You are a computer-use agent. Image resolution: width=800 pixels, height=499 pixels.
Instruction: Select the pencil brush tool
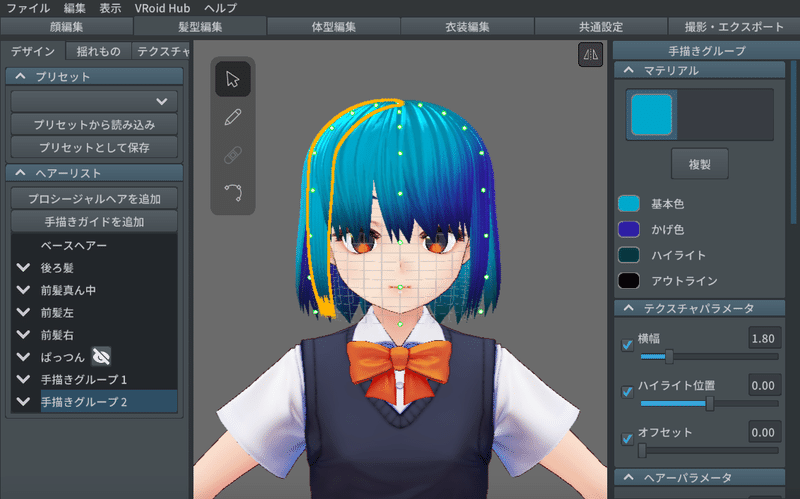pos(233,117)
